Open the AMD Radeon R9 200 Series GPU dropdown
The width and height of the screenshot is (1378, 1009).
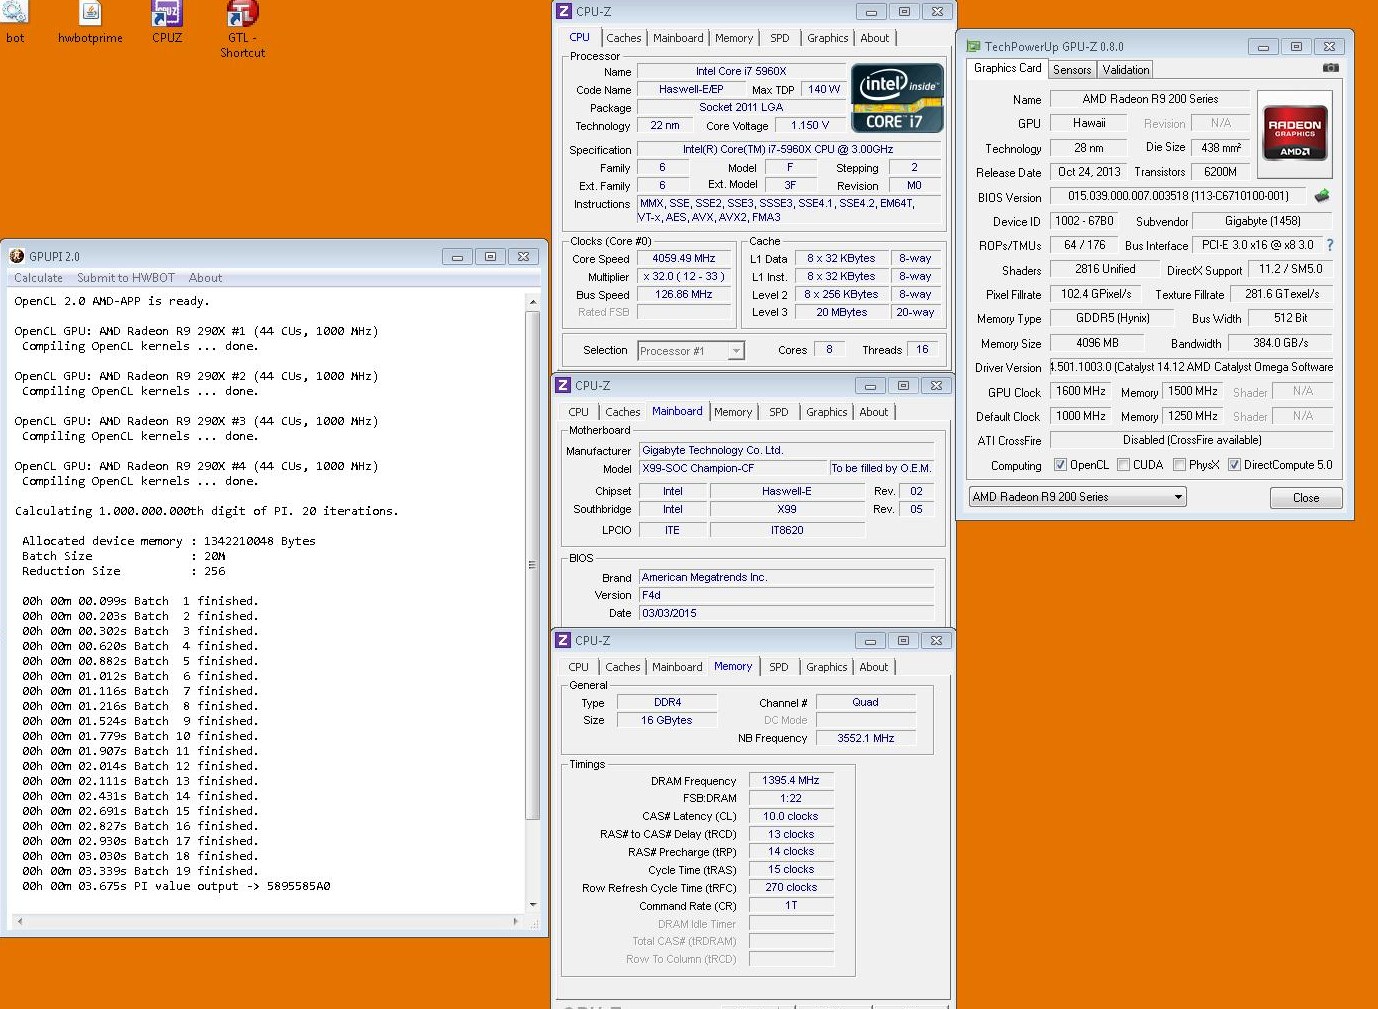click(x=1078, y=497)
